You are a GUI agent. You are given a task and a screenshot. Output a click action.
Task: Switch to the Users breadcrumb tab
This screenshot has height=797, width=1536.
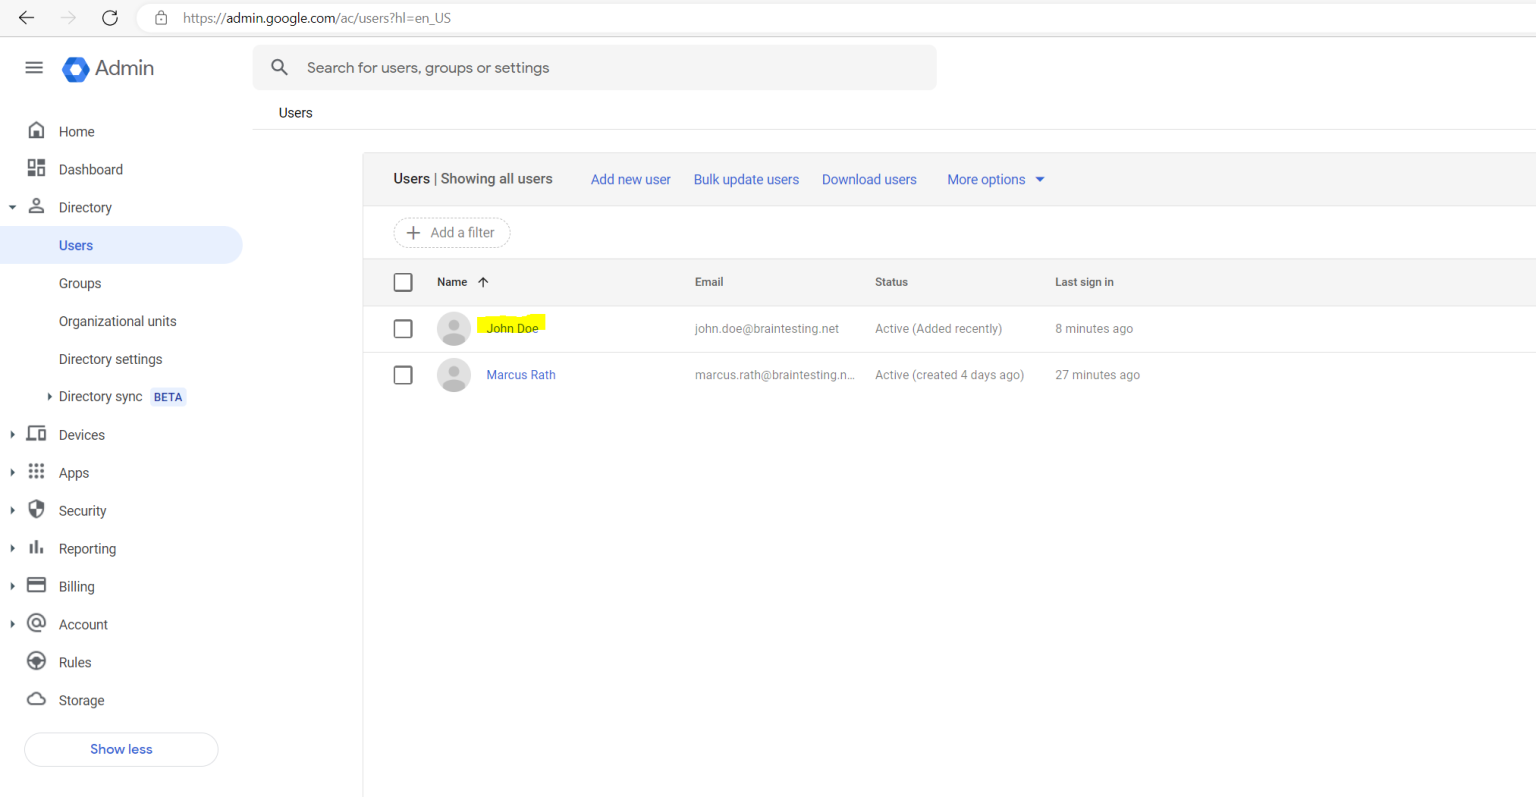click(294, 113)
